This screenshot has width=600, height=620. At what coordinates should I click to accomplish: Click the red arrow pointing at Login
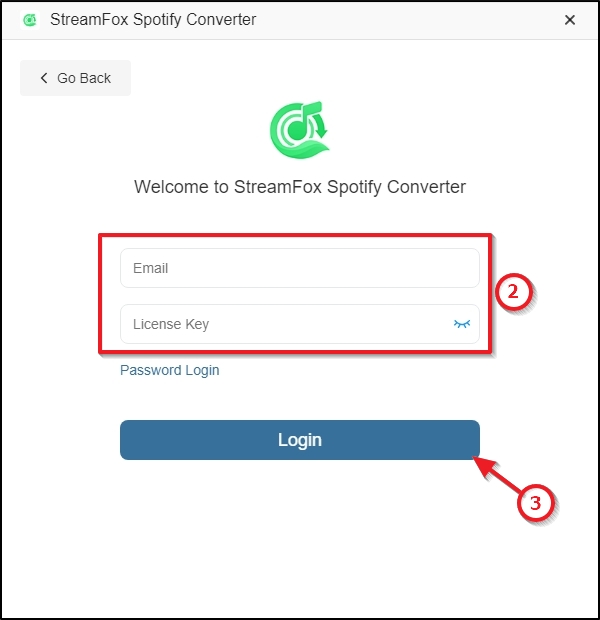pos(496,475)
